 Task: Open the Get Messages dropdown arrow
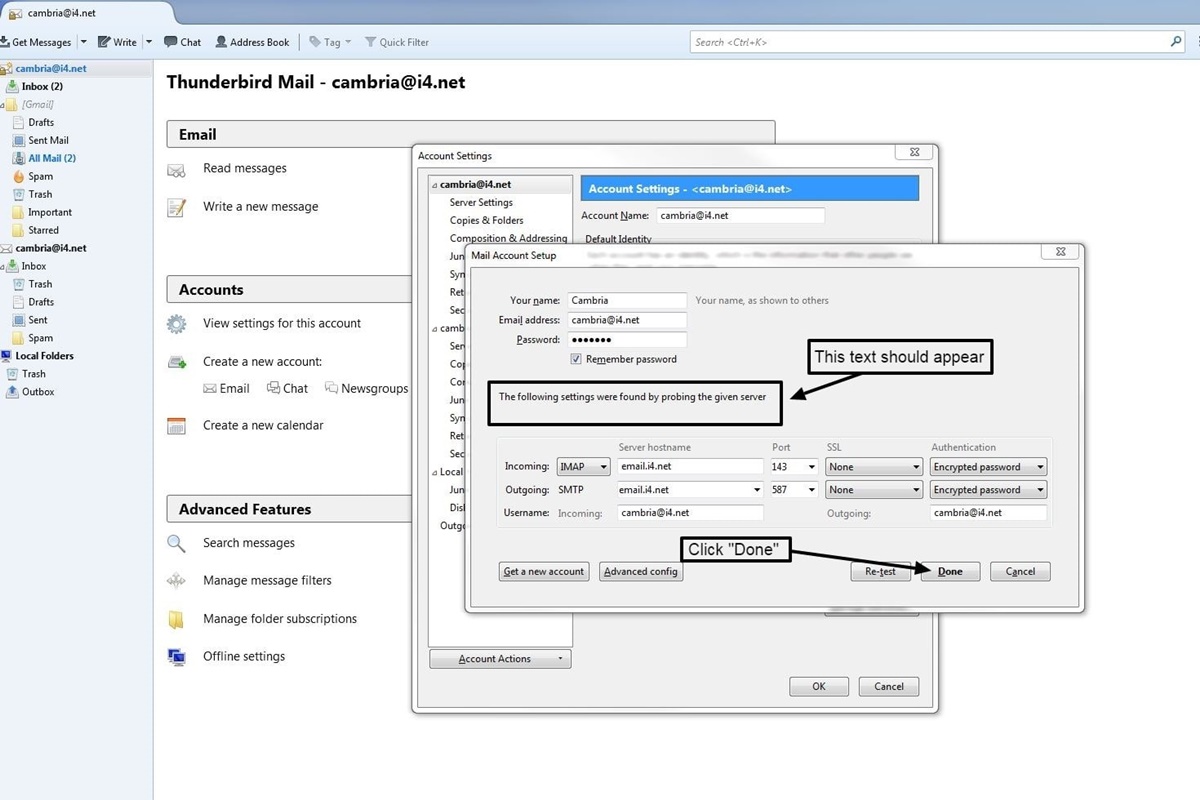pyautogui.click(x=83, y=42)
